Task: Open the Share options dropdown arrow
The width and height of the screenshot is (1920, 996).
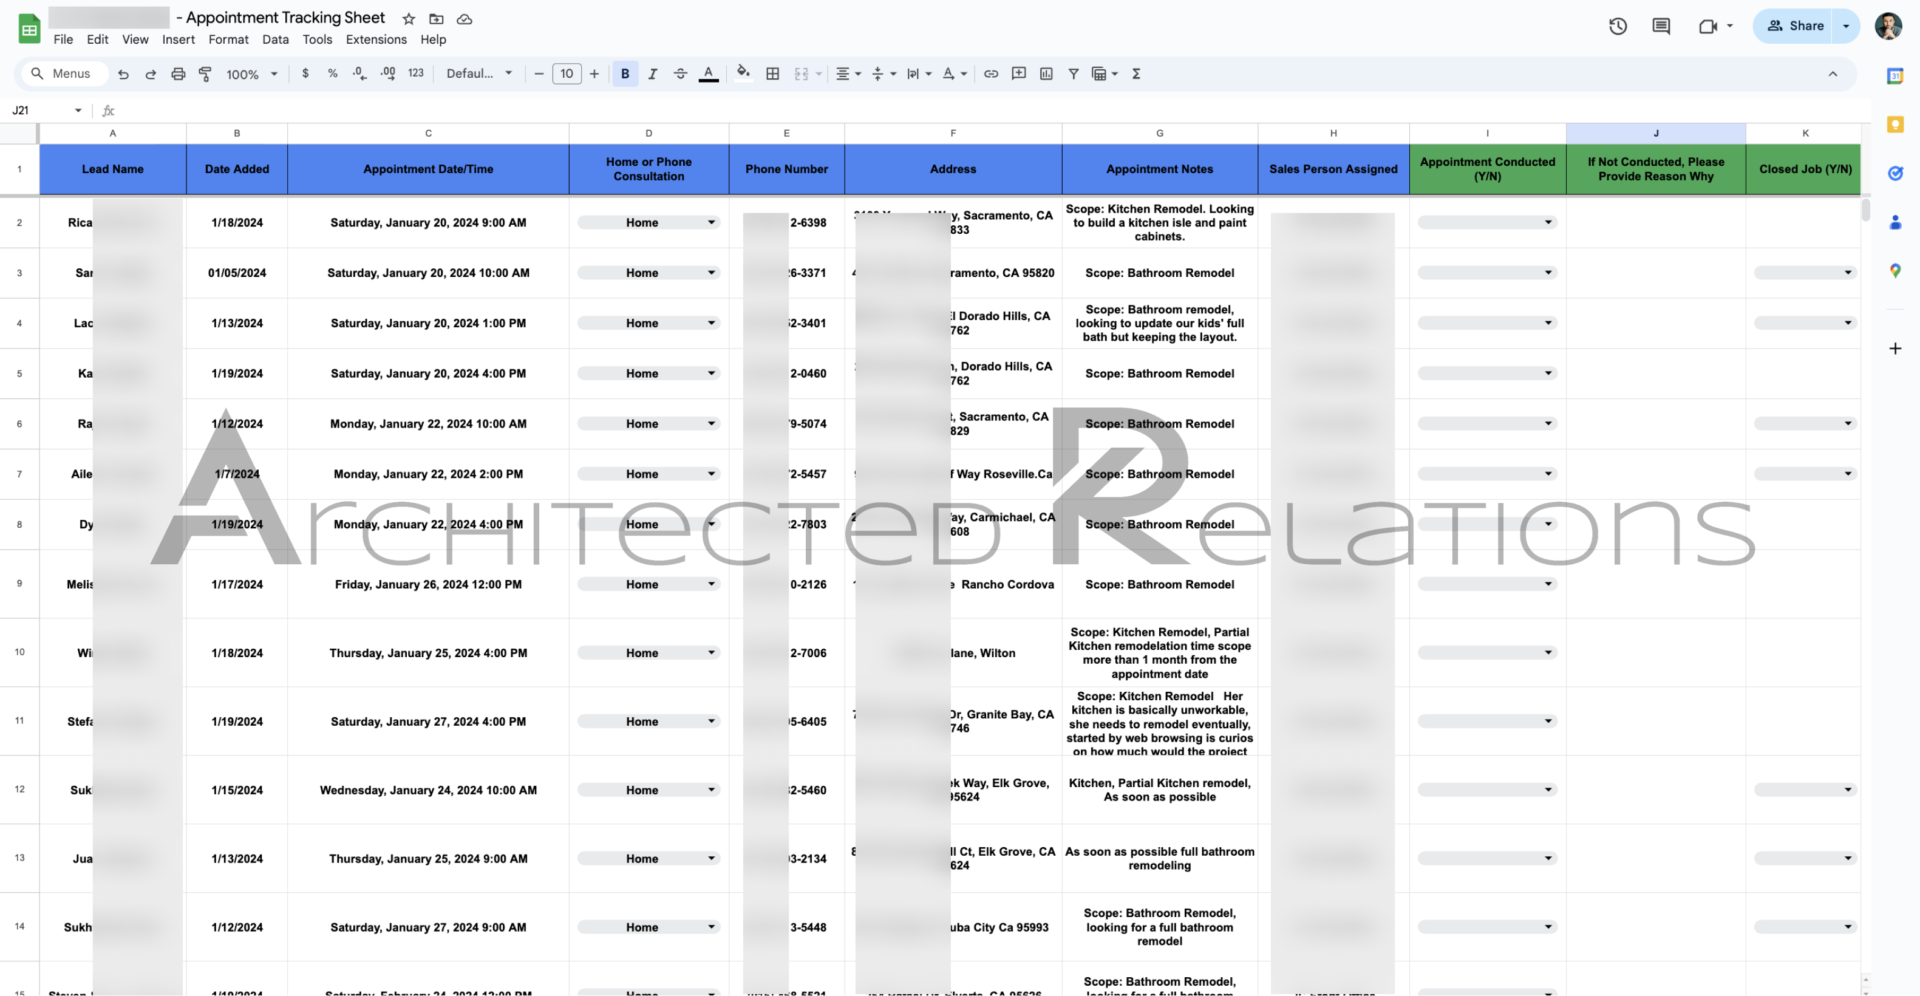Action: tap(1846, 26)
